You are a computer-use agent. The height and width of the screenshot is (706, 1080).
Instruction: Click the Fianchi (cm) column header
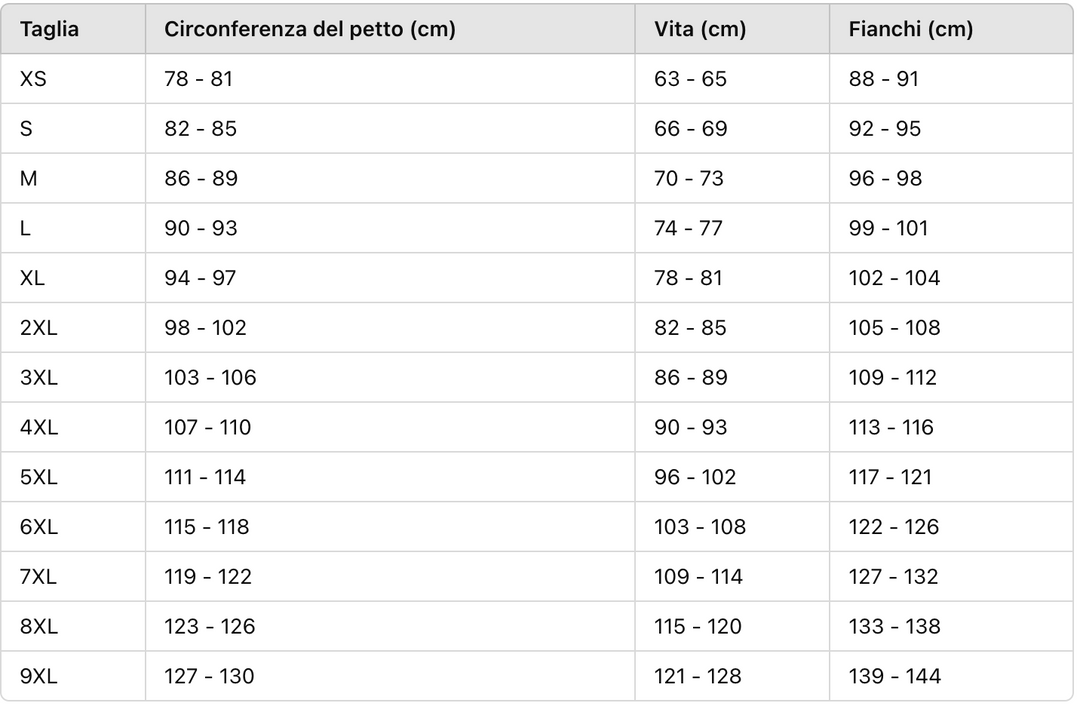(911, 29)
